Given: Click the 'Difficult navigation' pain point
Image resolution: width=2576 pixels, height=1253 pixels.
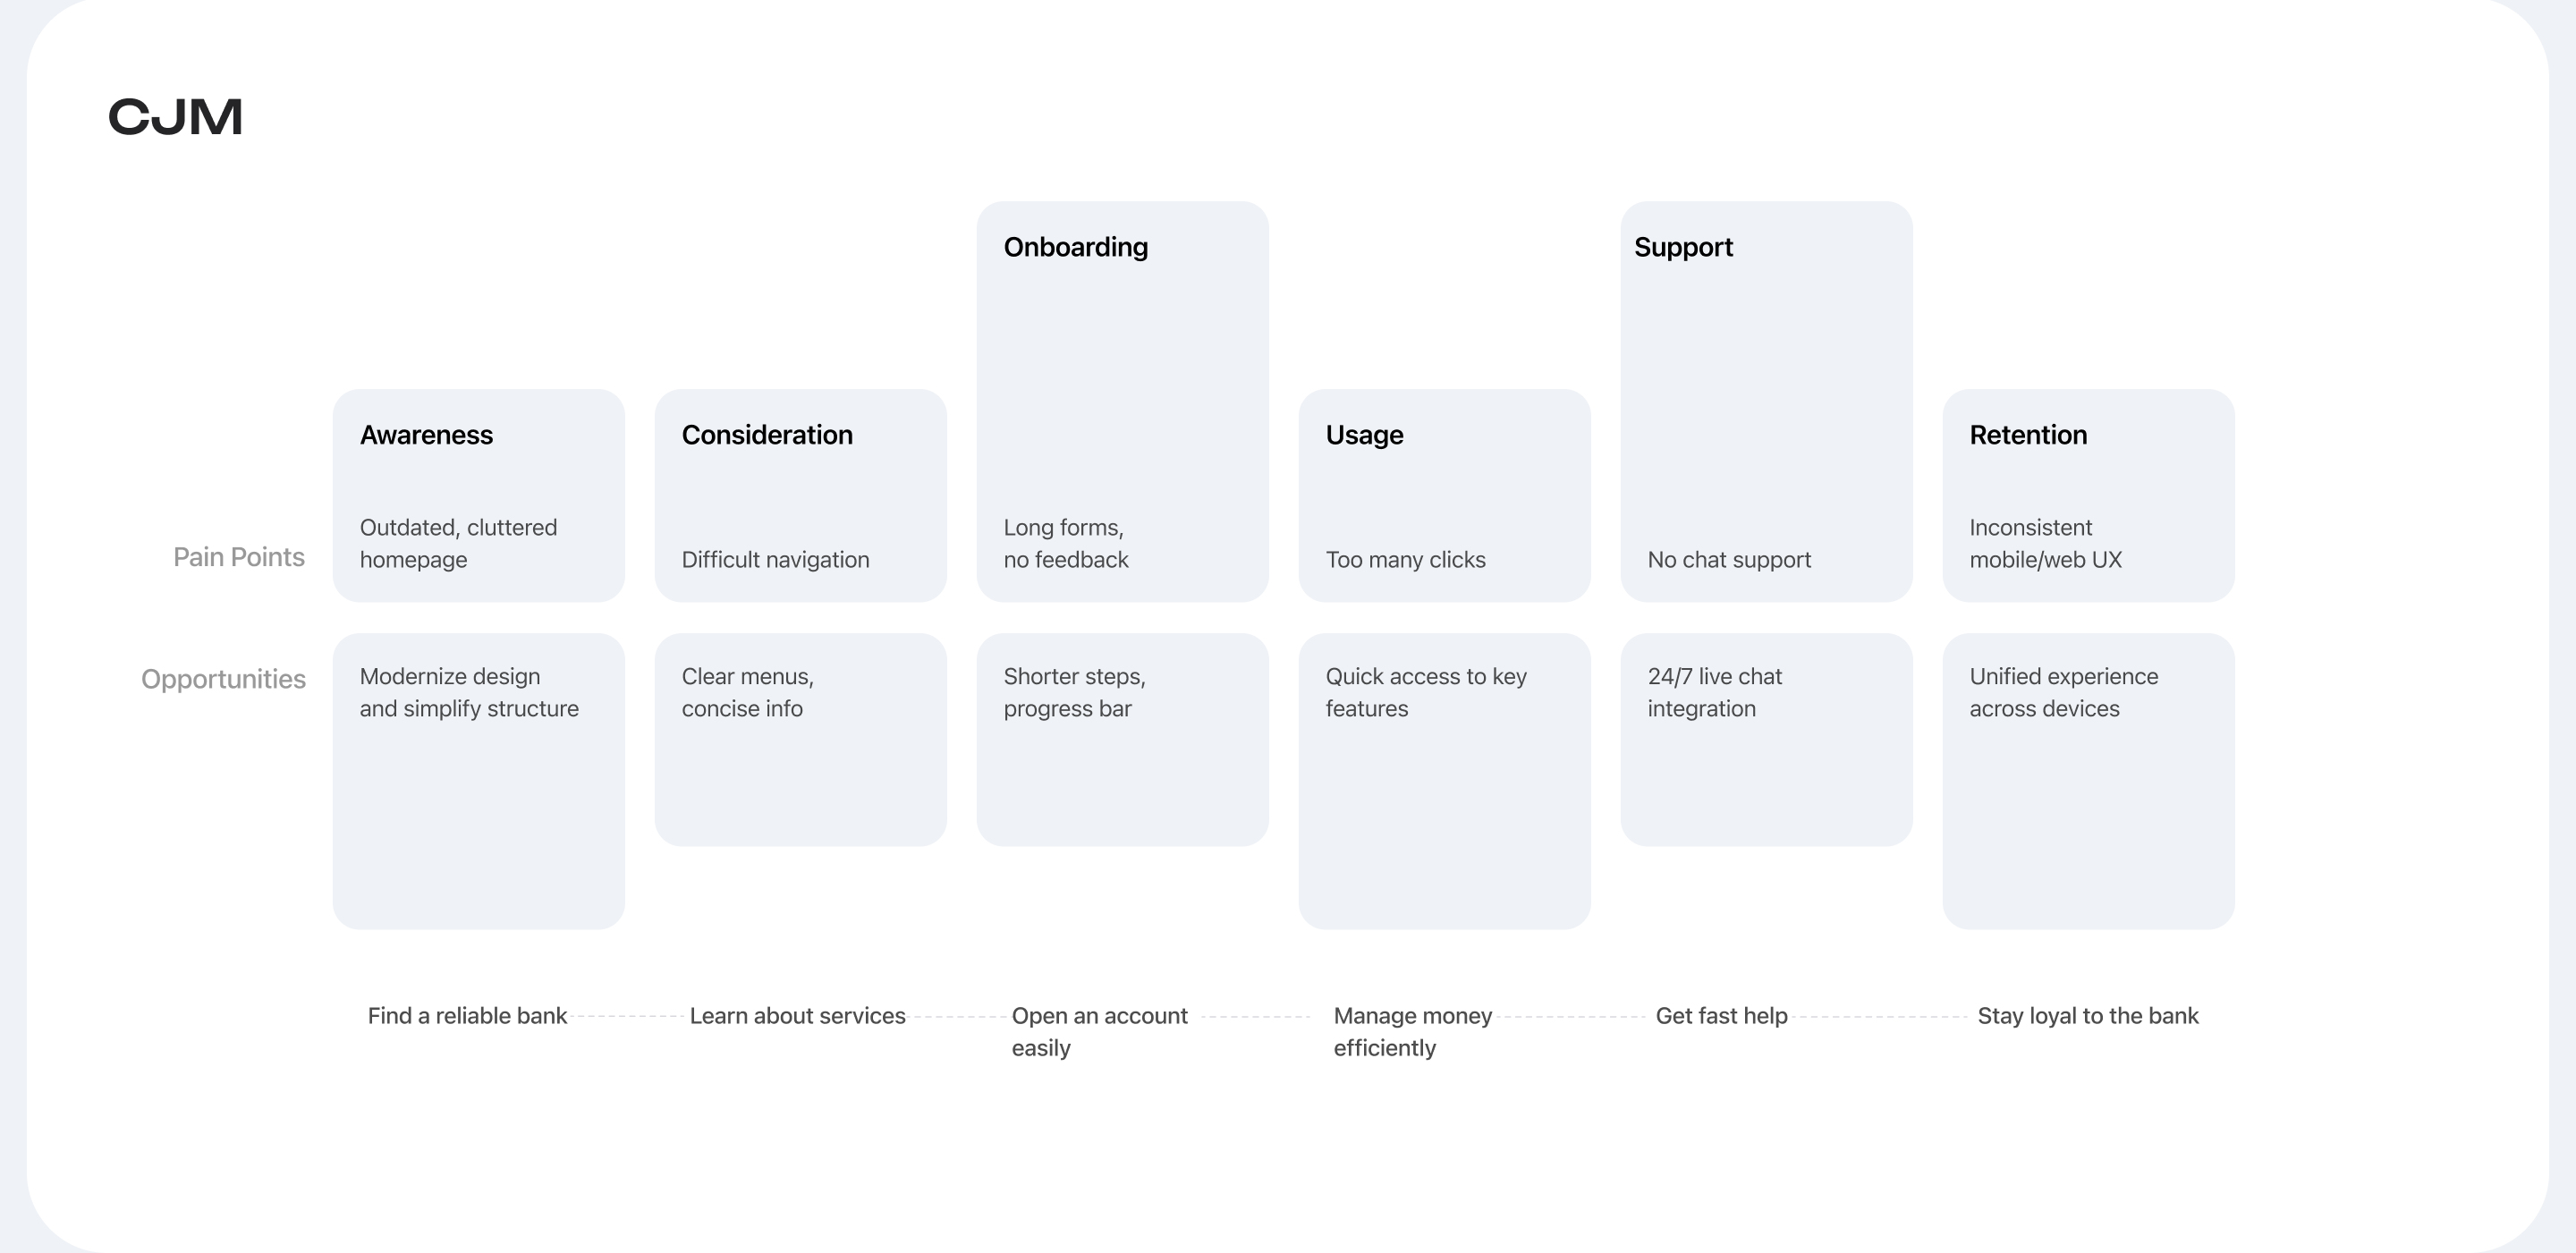Looking at the screenshot, I should 775,560.
